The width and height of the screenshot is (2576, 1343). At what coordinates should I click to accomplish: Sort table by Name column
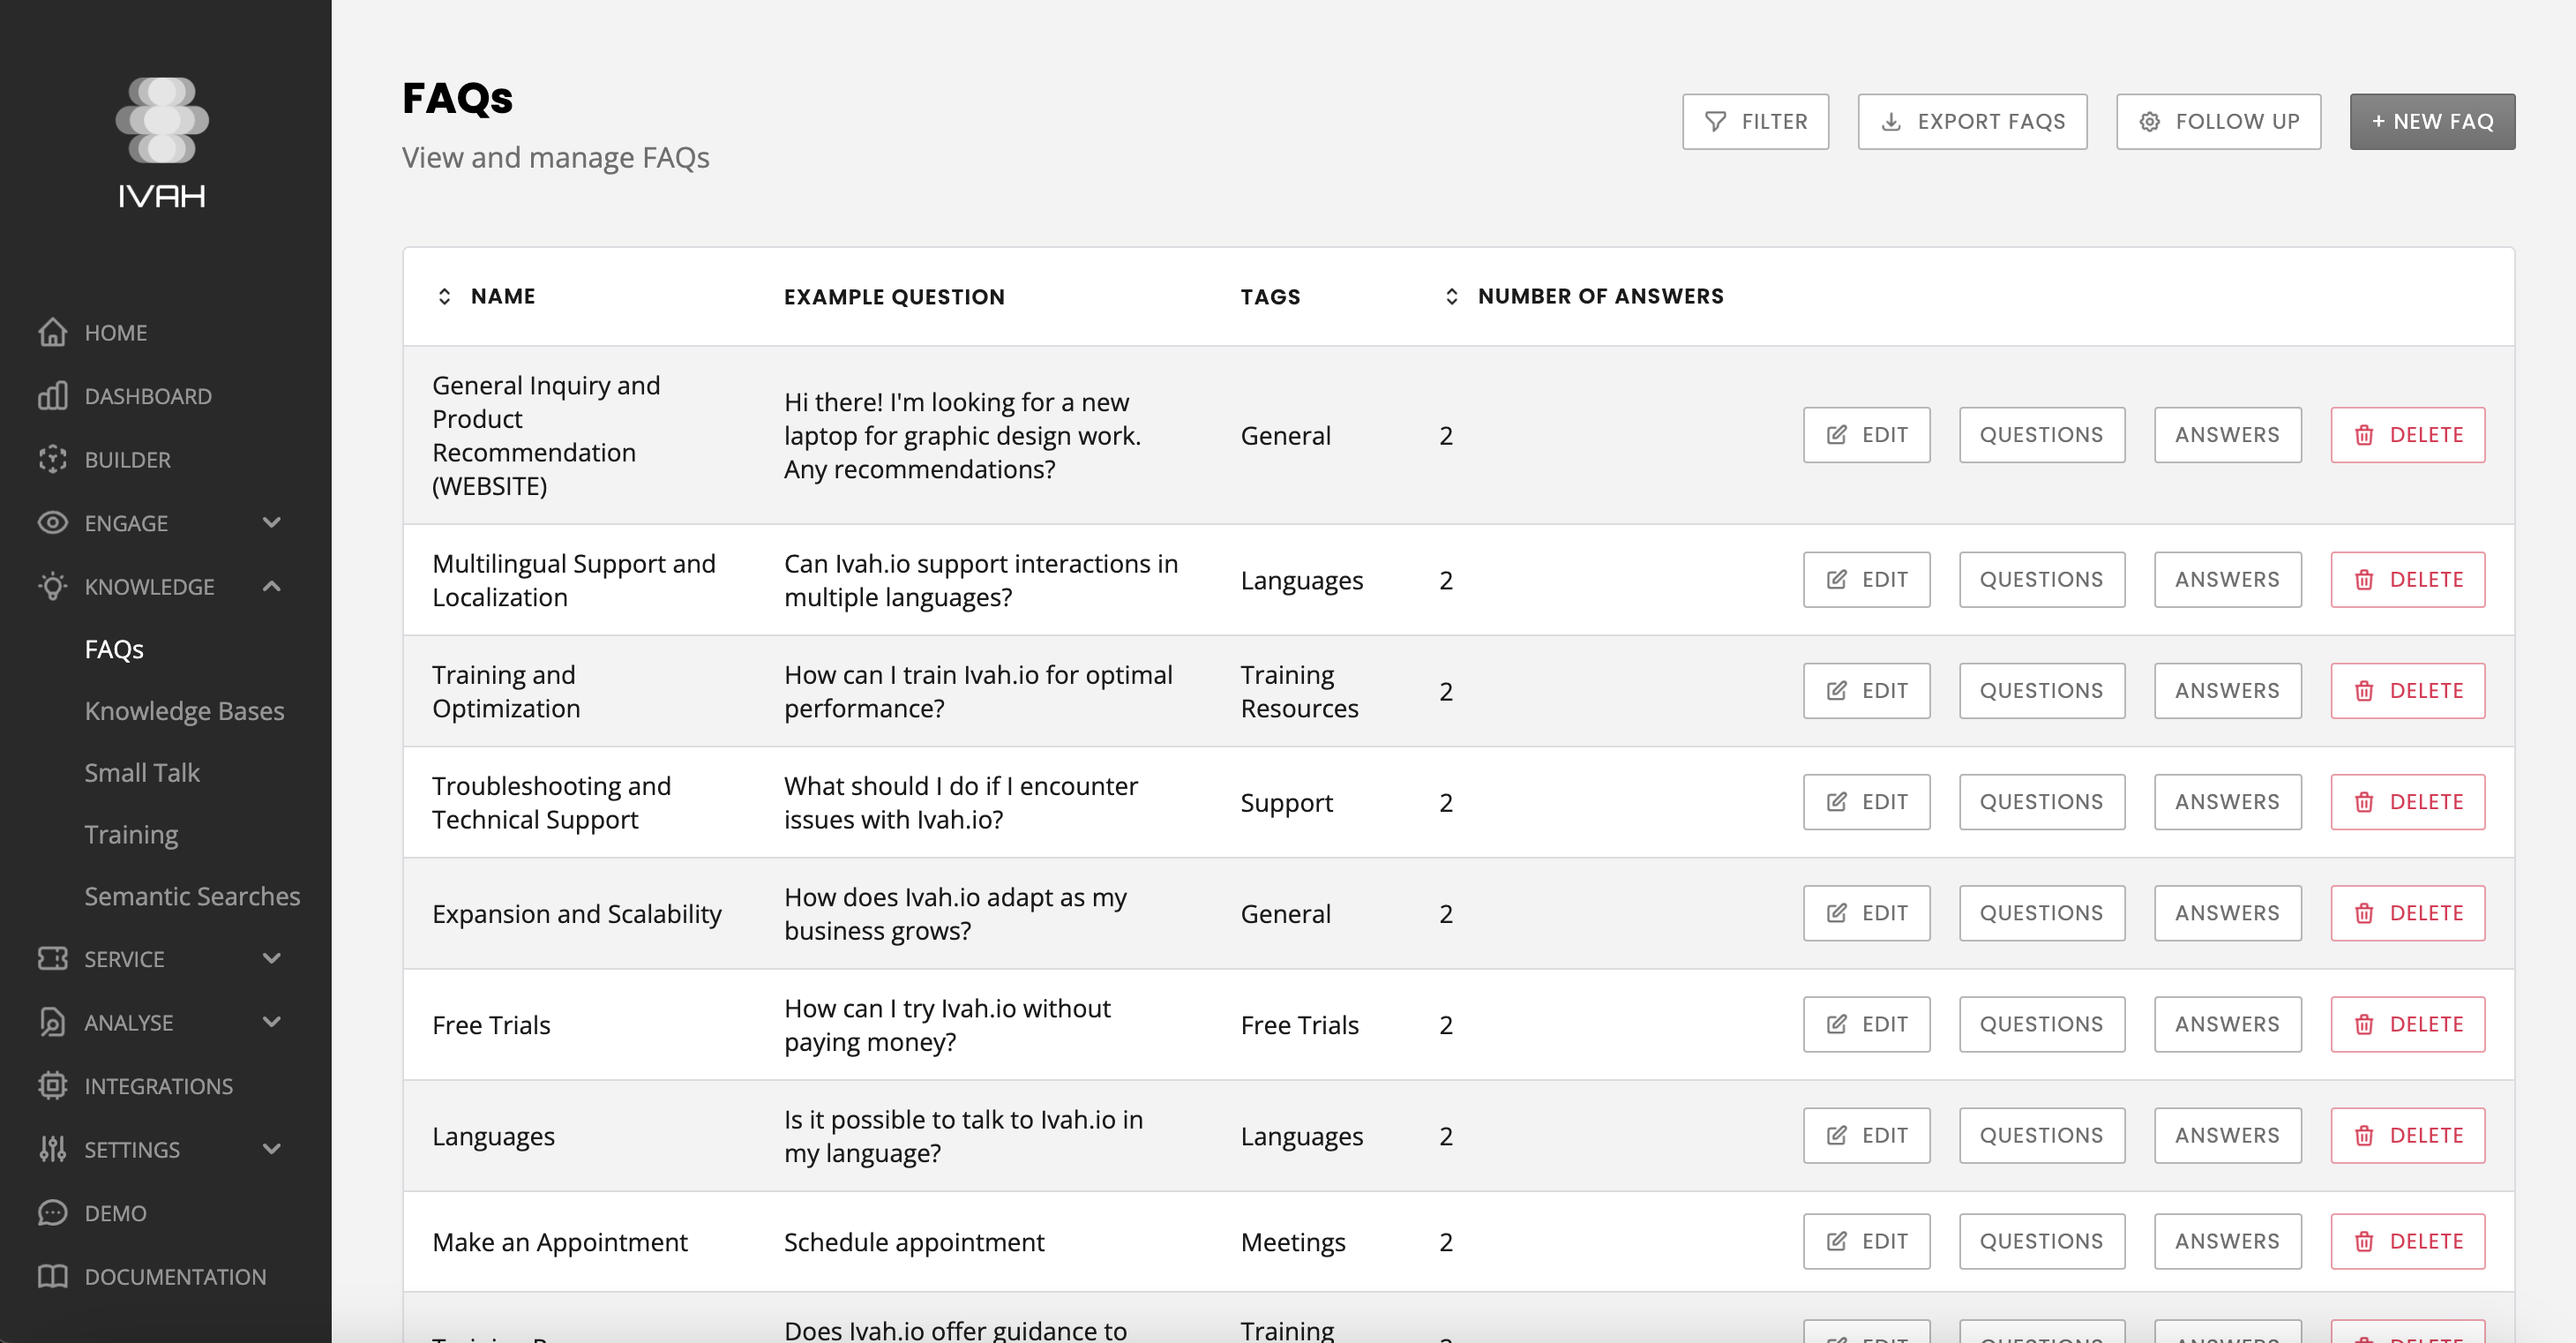click(x=445, y=297)
